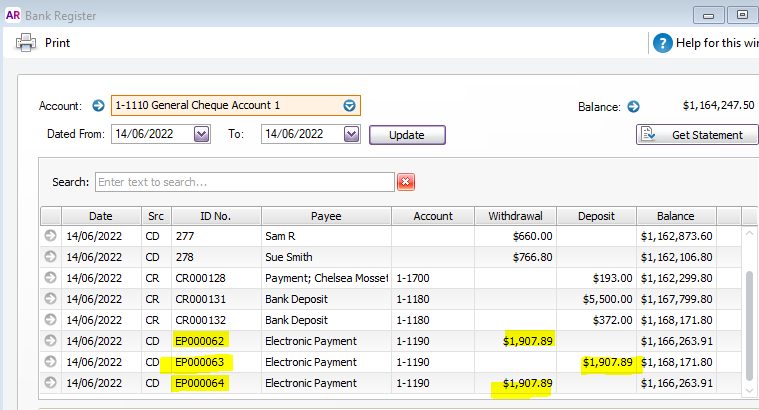Open the EP000064 transaction detail arrow
This screenshot has width=759, height=410.
click(50, 383)
